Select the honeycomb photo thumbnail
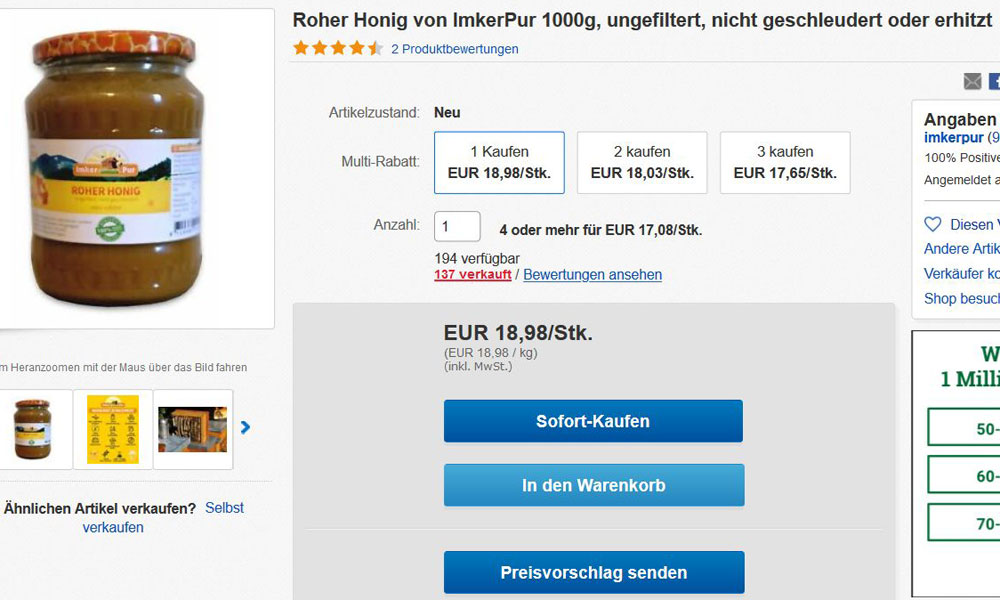Screen dimensions: 1000x600 click(193, 429)
